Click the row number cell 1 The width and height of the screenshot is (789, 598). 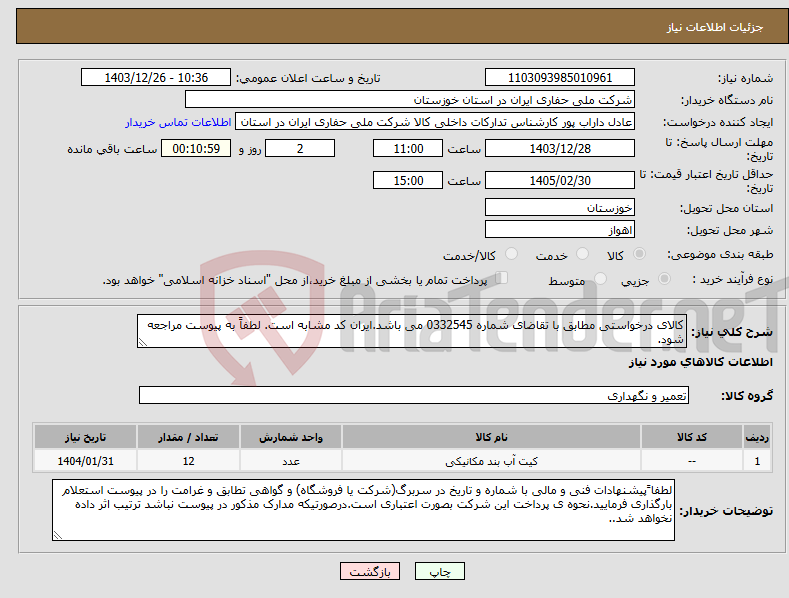point(757,461)
